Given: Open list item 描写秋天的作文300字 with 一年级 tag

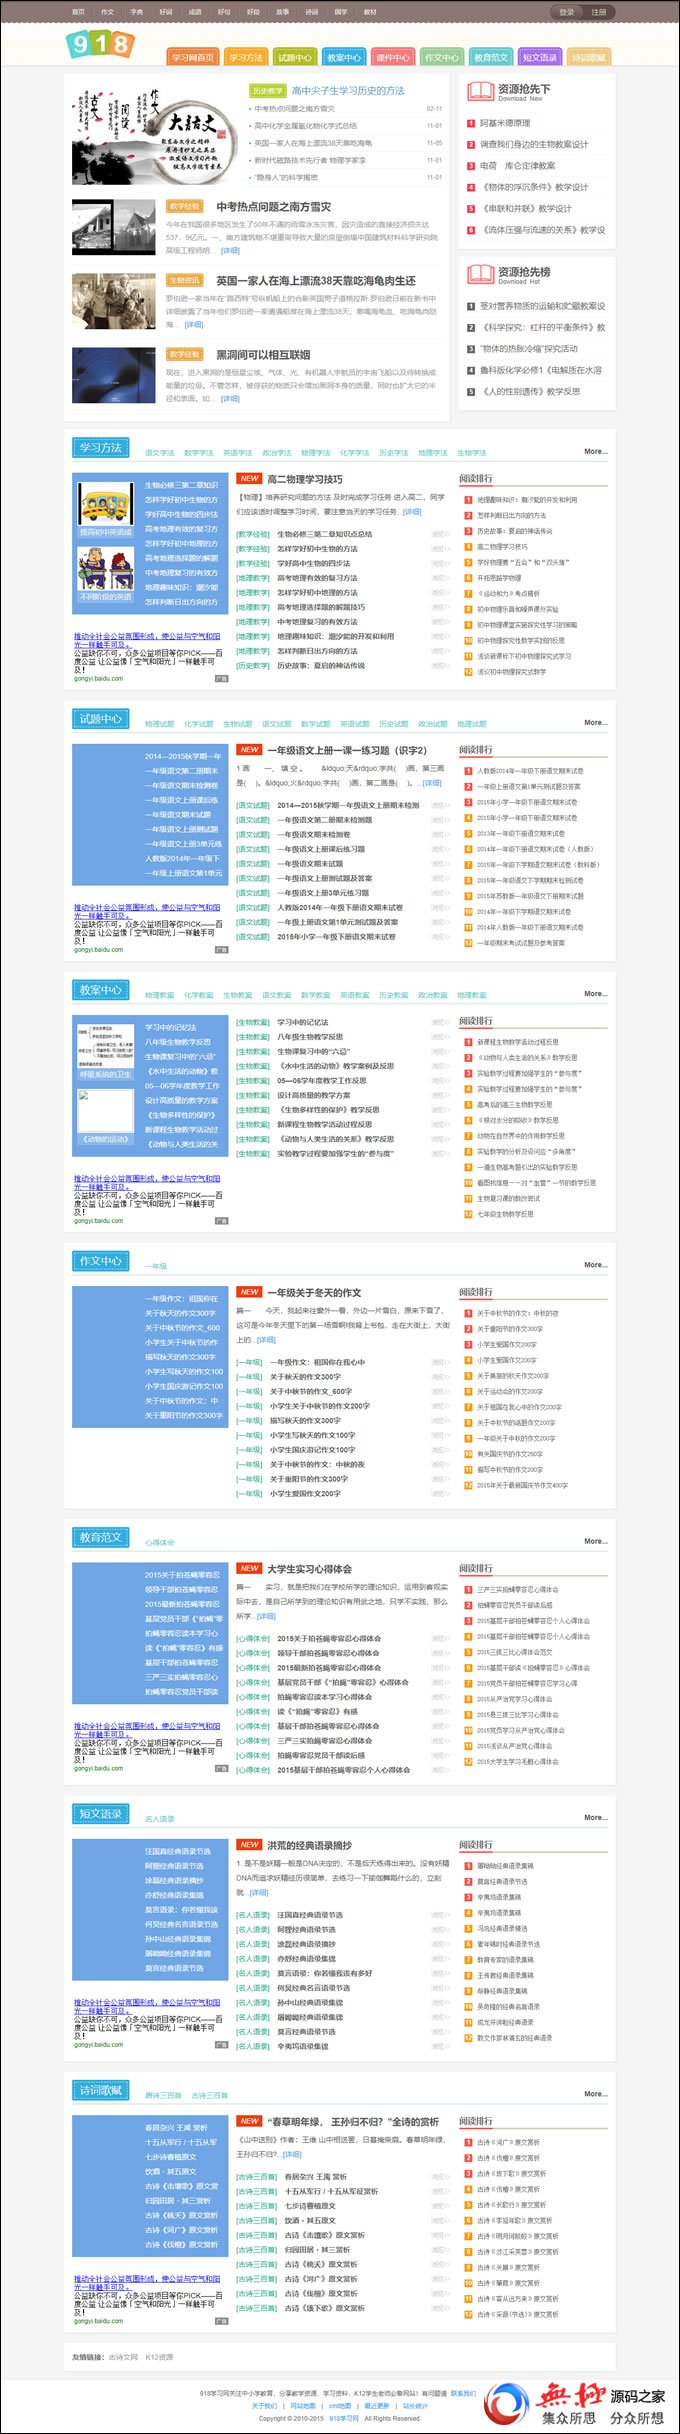Looking at the screenshot, I should (305, 1420).
